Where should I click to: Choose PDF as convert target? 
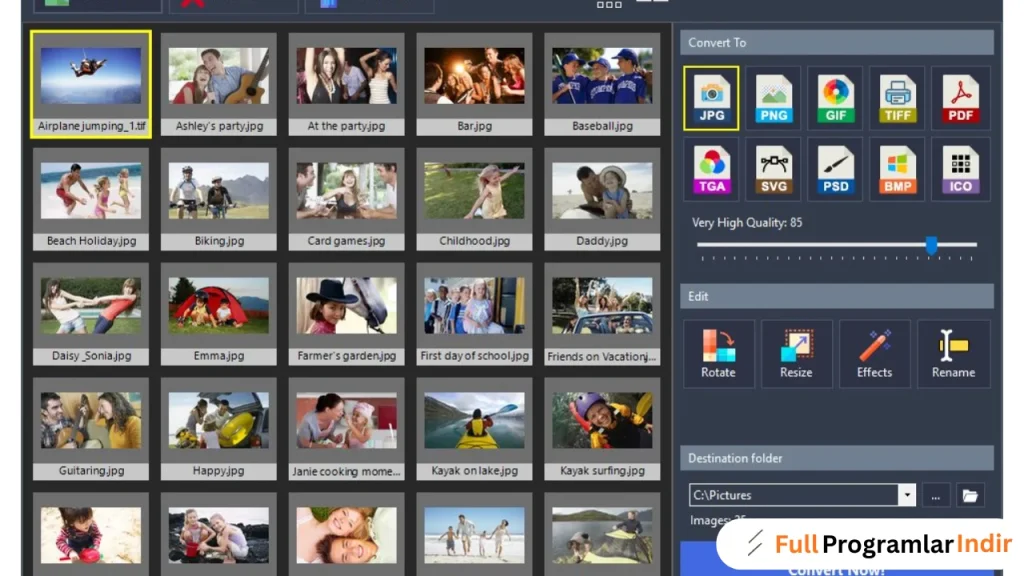click(x=961, y=98)
